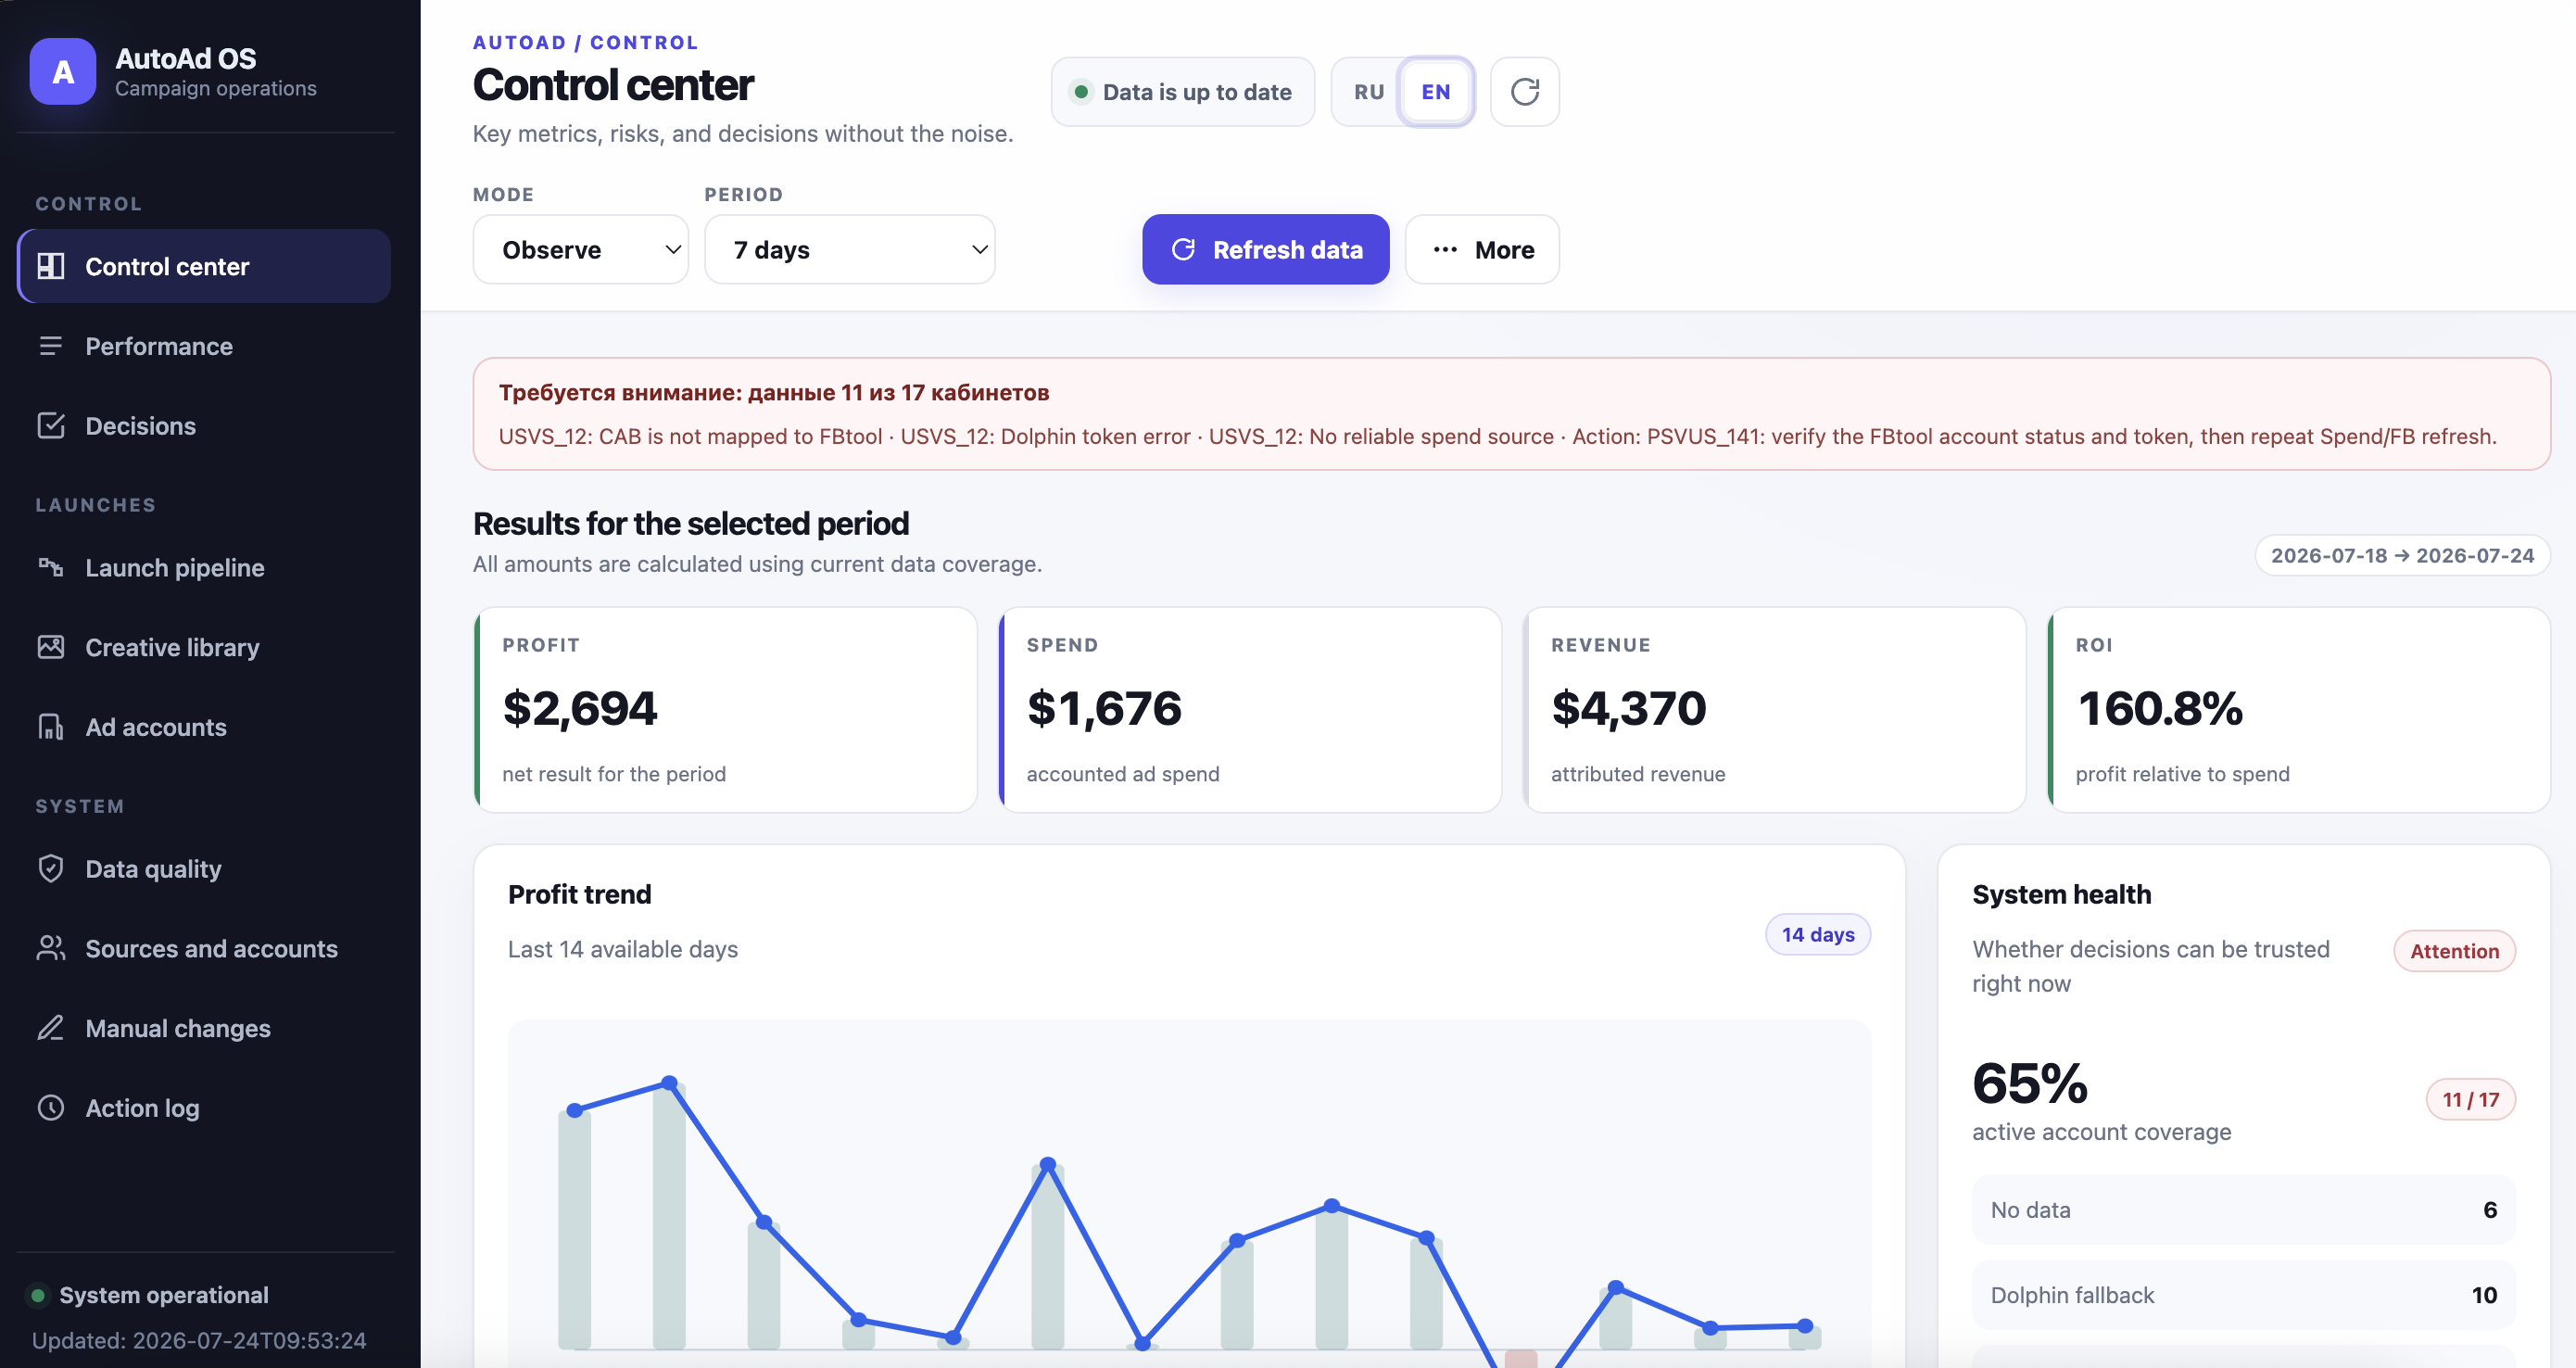
Task: Click the red attention alert banner heading
Action: (774, 392)
